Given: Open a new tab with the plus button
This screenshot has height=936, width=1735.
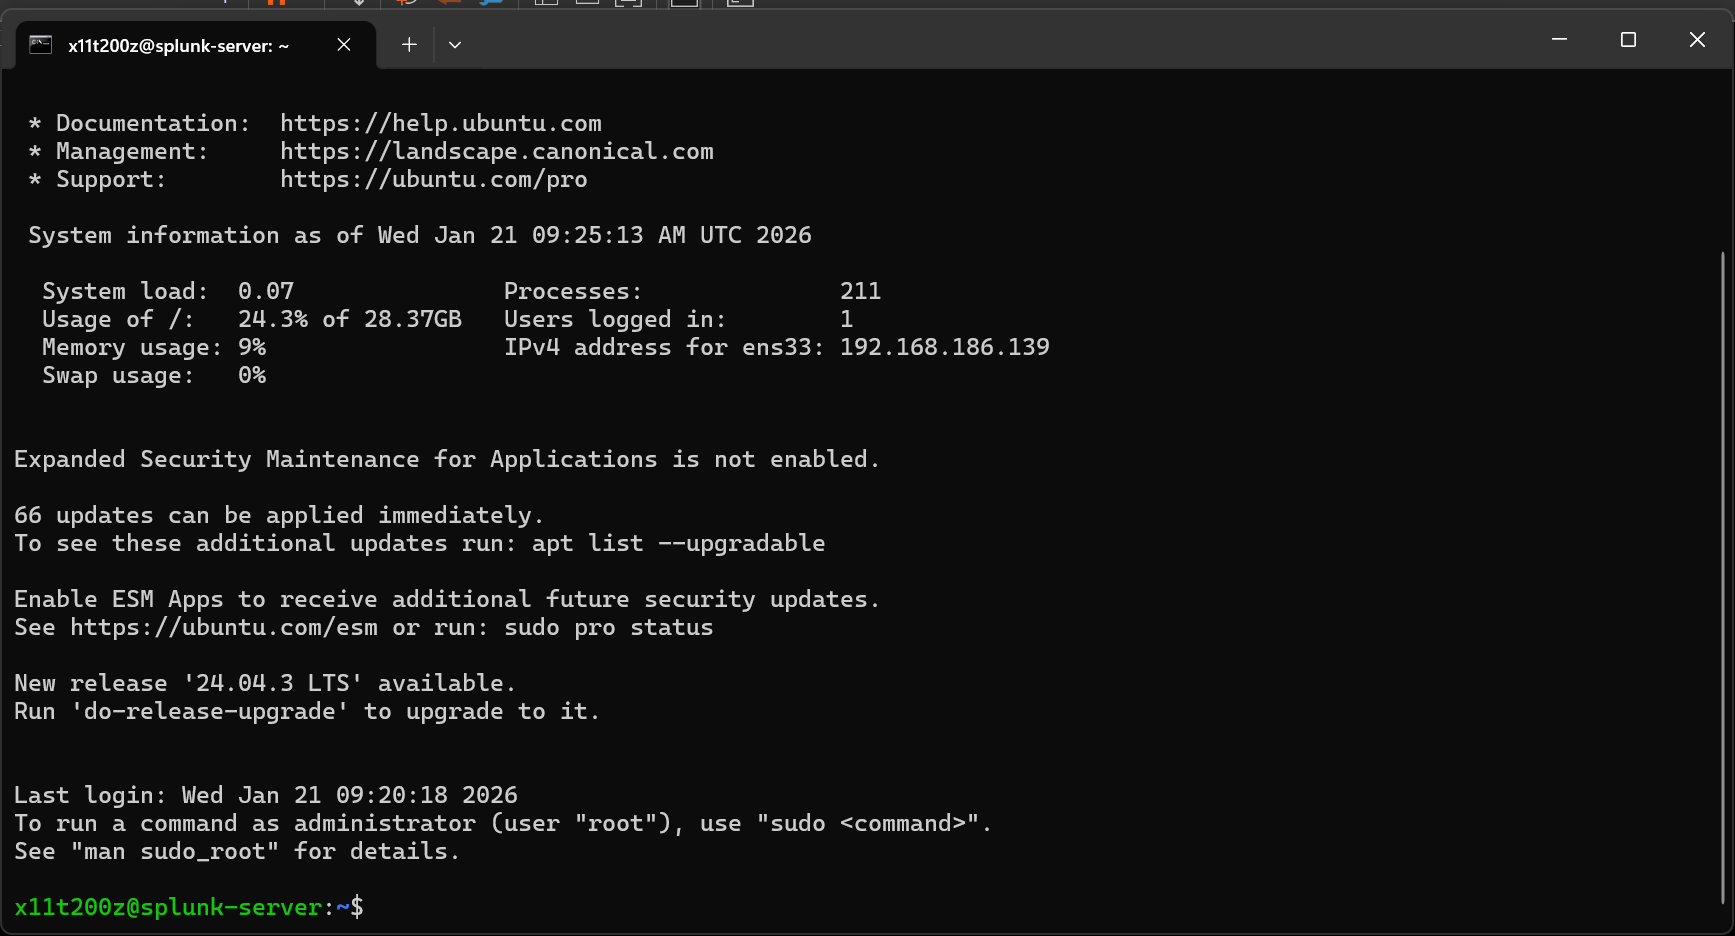Looking at the screenshot, I should point(409,45).
